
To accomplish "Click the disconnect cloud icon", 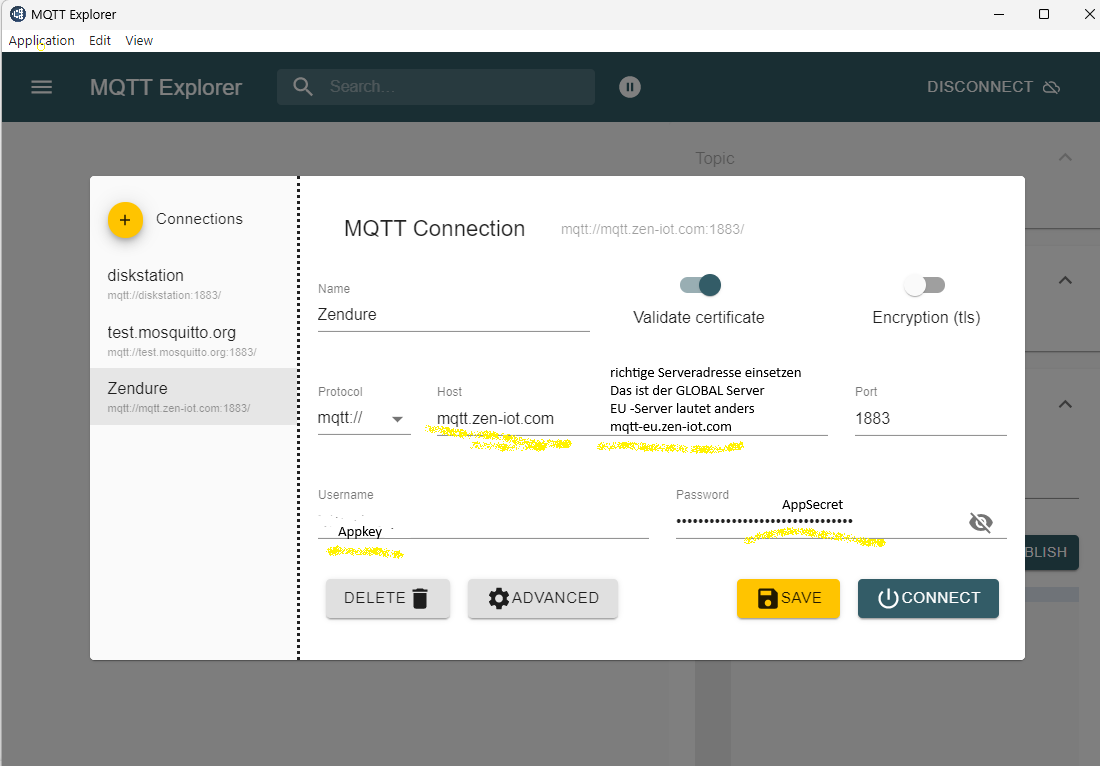I will tap(1051, 87).
